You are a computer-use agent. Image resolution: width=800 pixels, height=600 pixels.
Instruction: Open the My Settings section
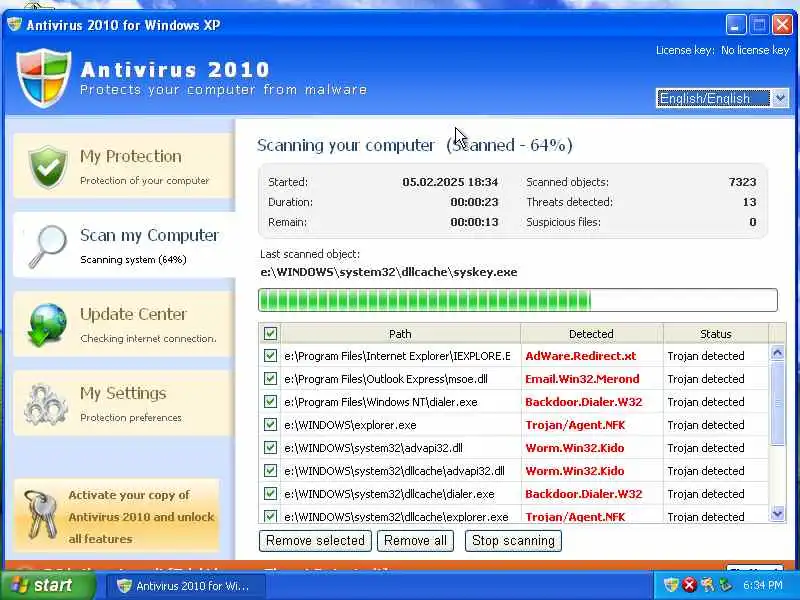pos(123,403)
